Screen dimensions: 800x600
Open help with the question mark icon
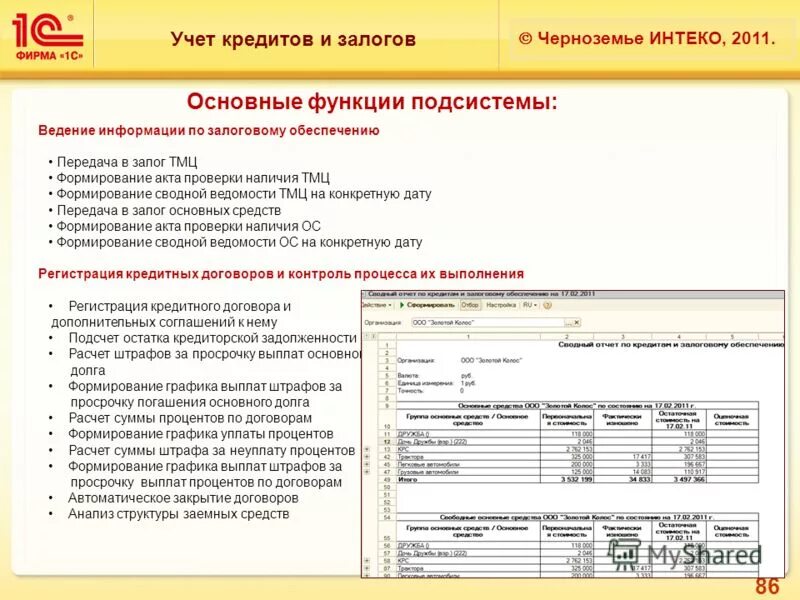click(x=545, y=305)
